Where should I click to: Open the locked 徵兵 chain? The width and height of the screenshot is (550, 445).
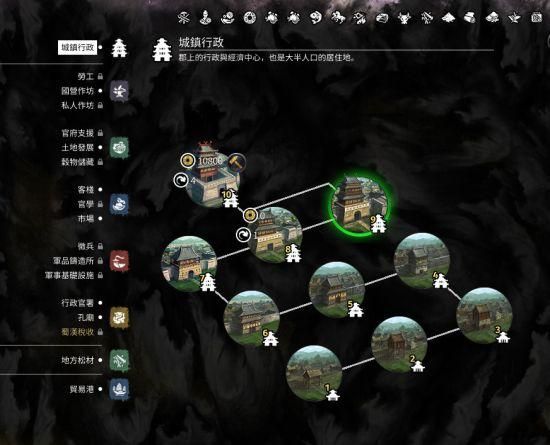86,246
